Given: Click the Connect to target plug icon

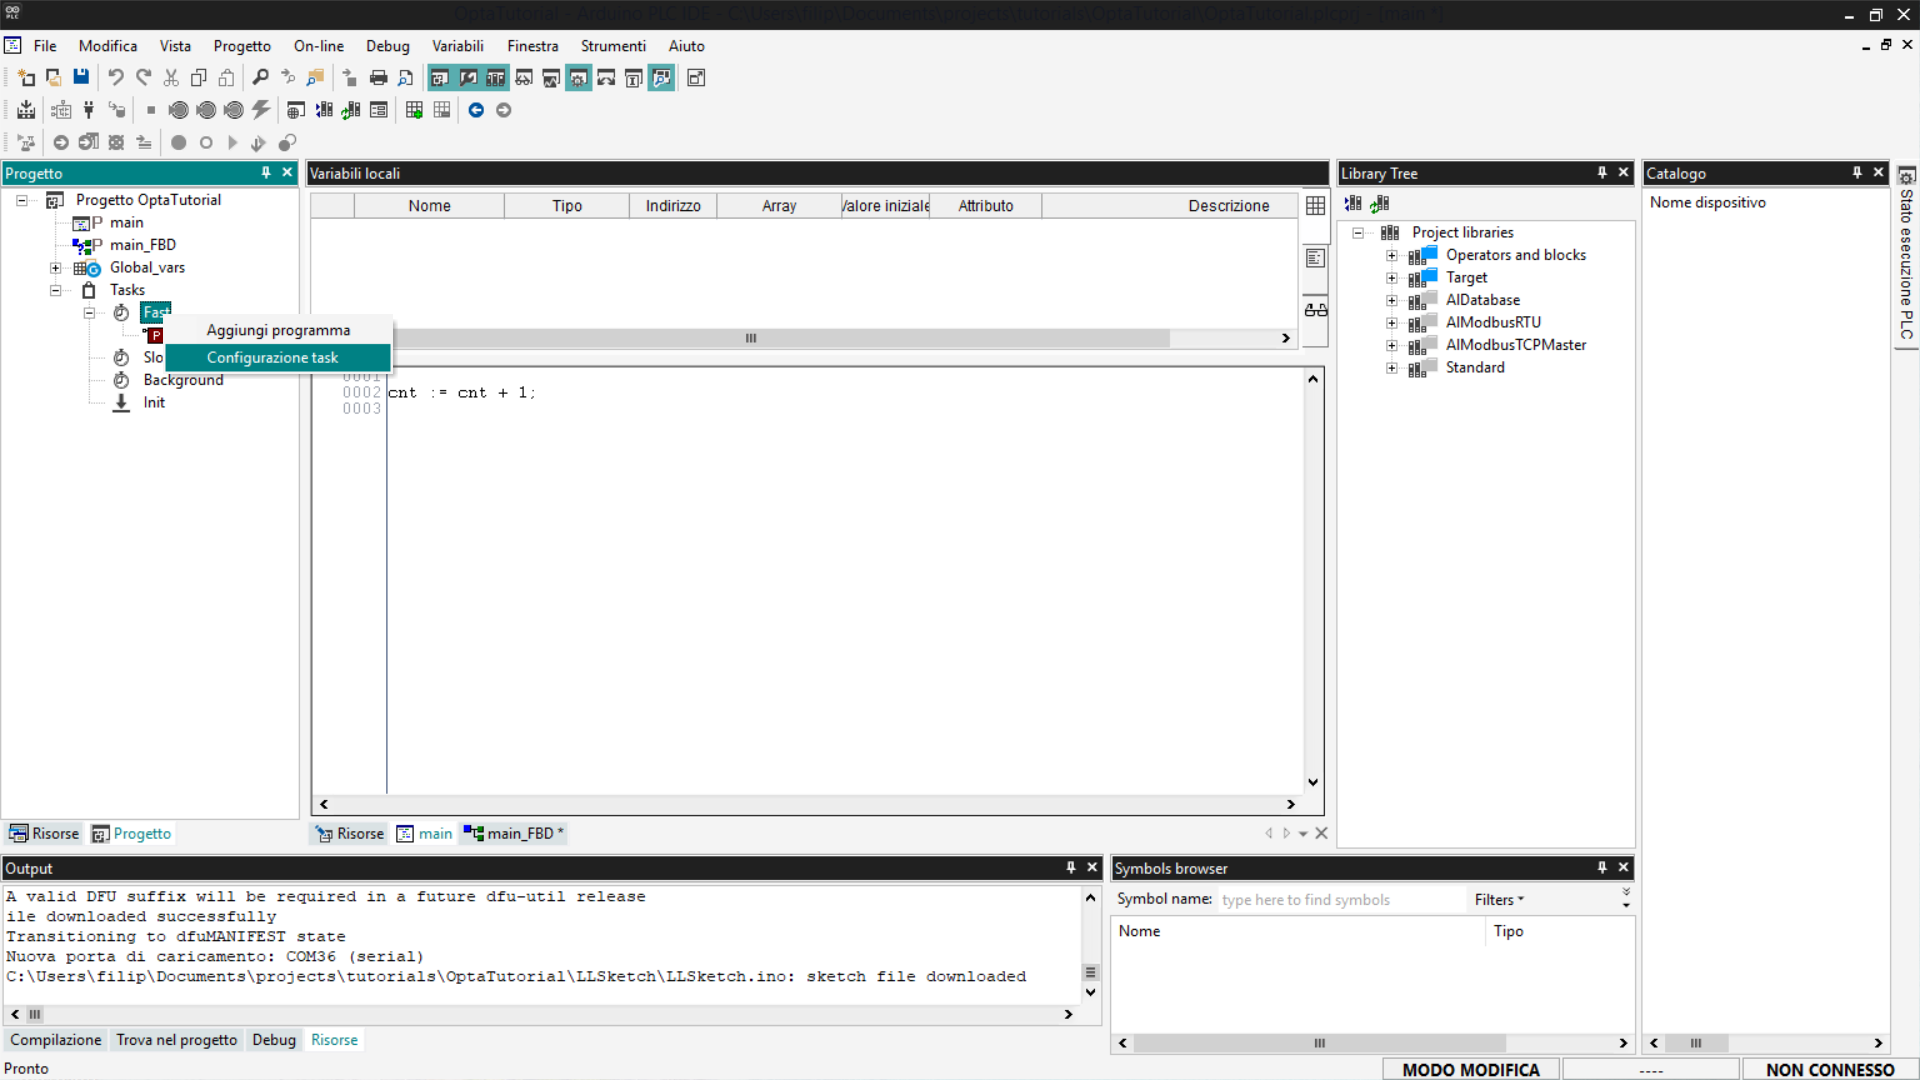Looking at the screenshot, I should [x=89, y=110].
